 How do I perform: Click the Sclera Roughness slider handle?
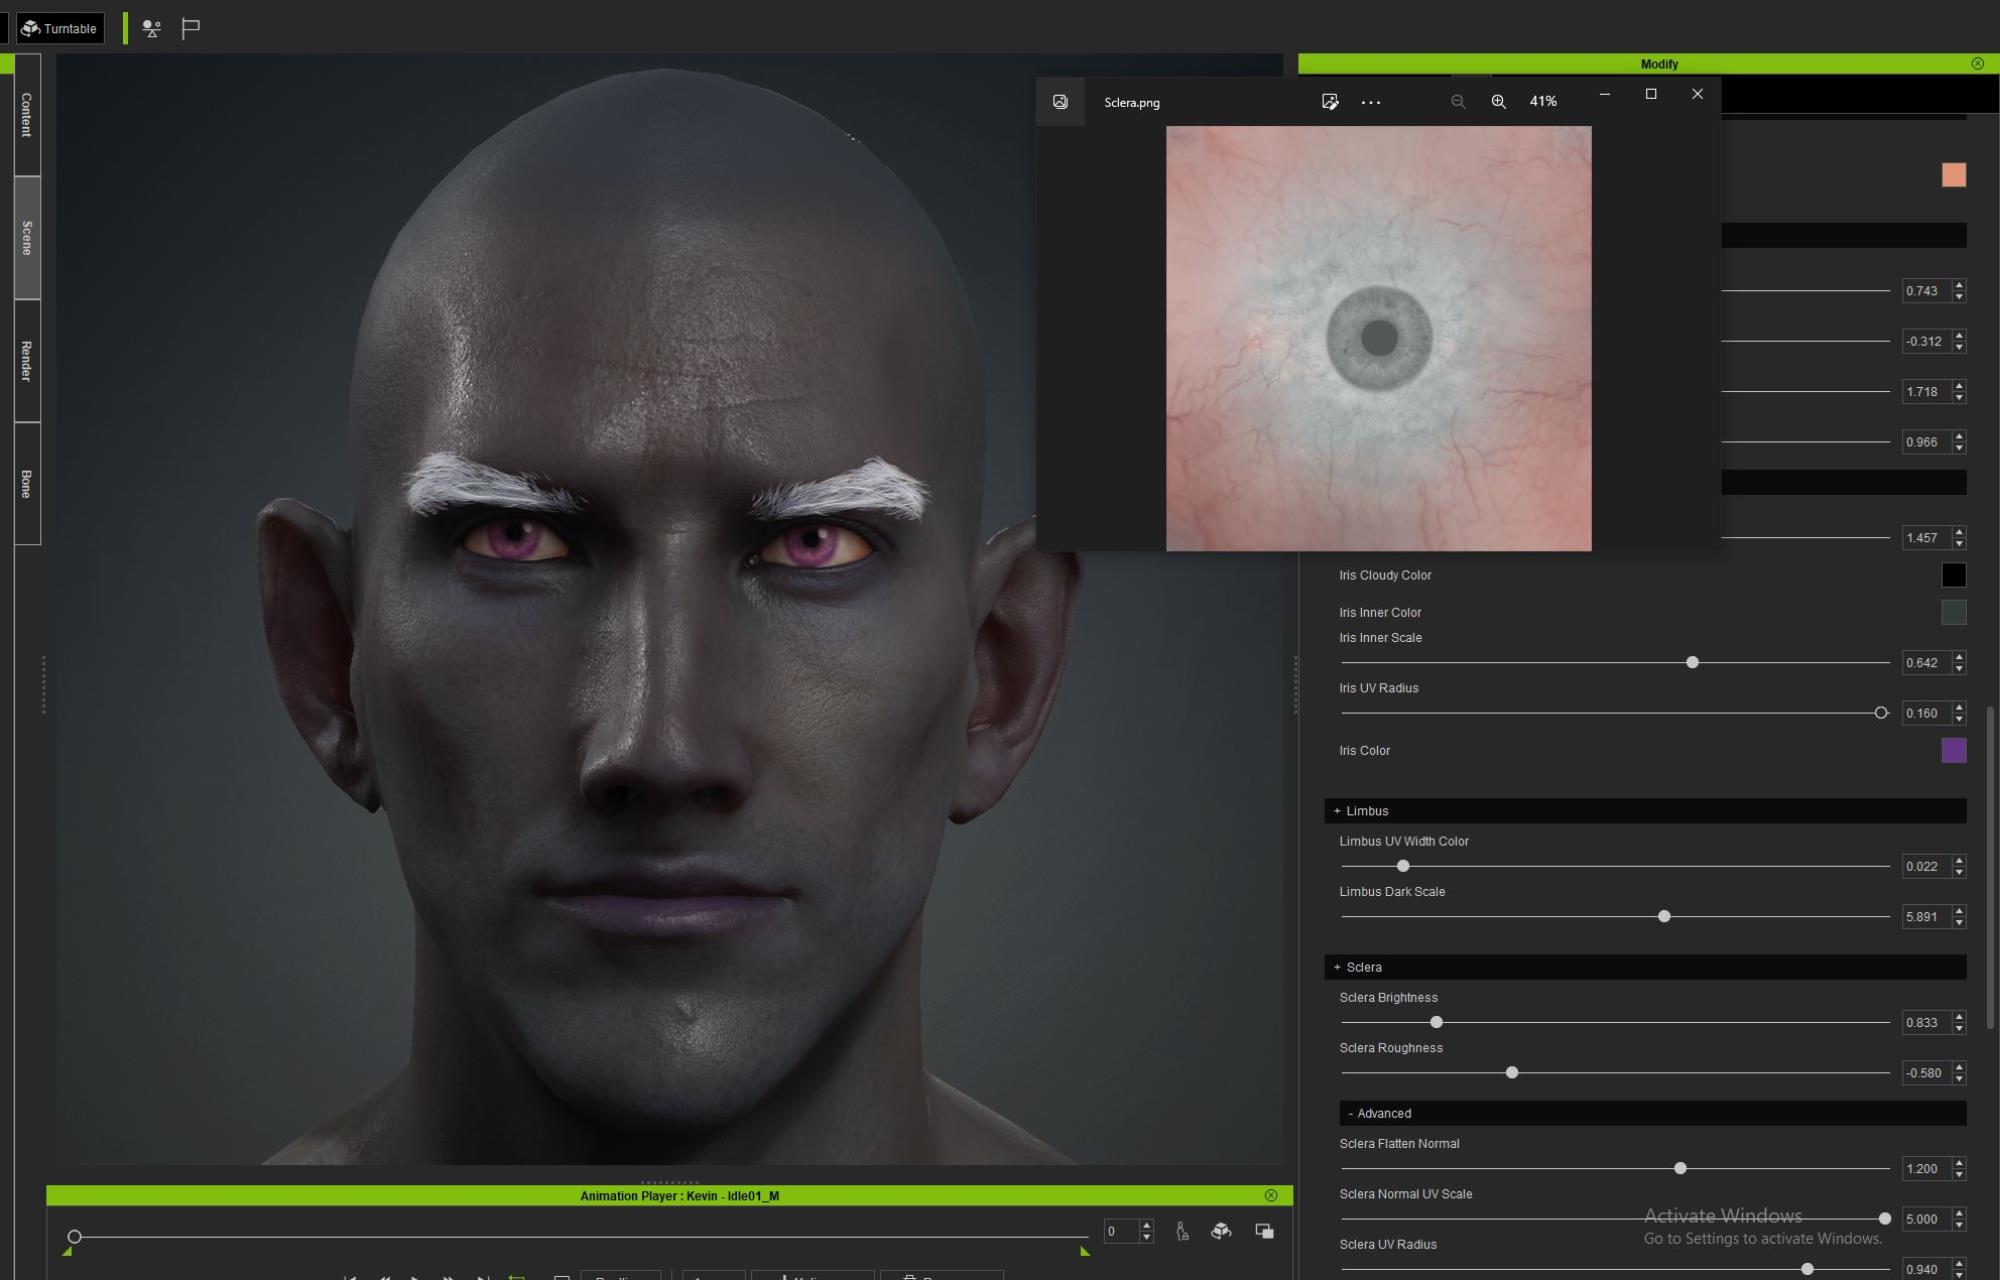tap(1512, 1072)
